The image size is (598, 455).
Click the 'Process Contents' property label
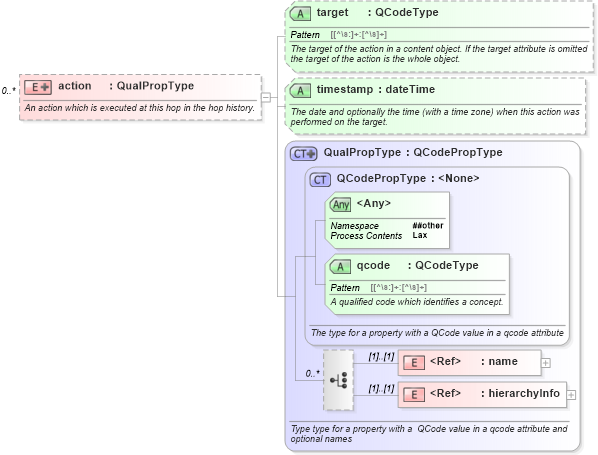click(366, 236)
